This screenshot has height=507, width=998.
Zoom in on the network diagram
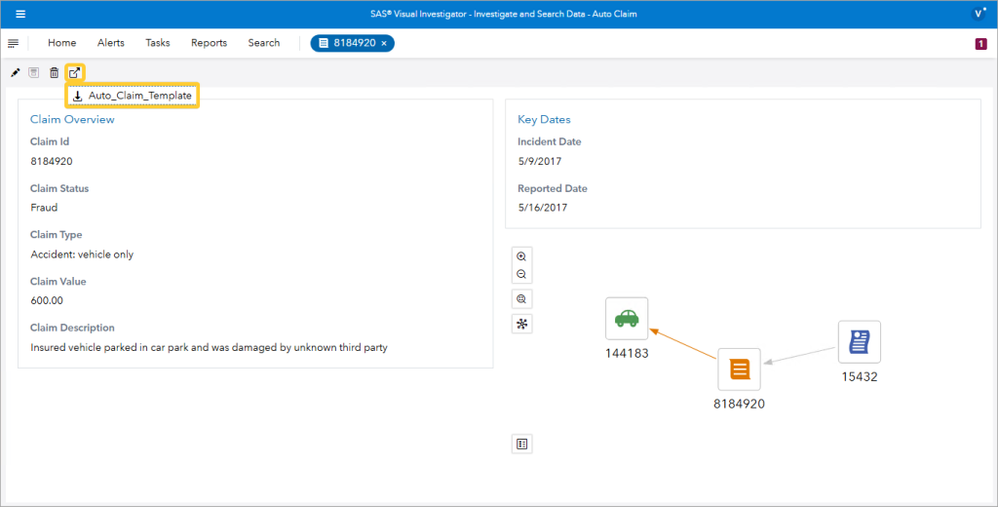pos(521,257)
